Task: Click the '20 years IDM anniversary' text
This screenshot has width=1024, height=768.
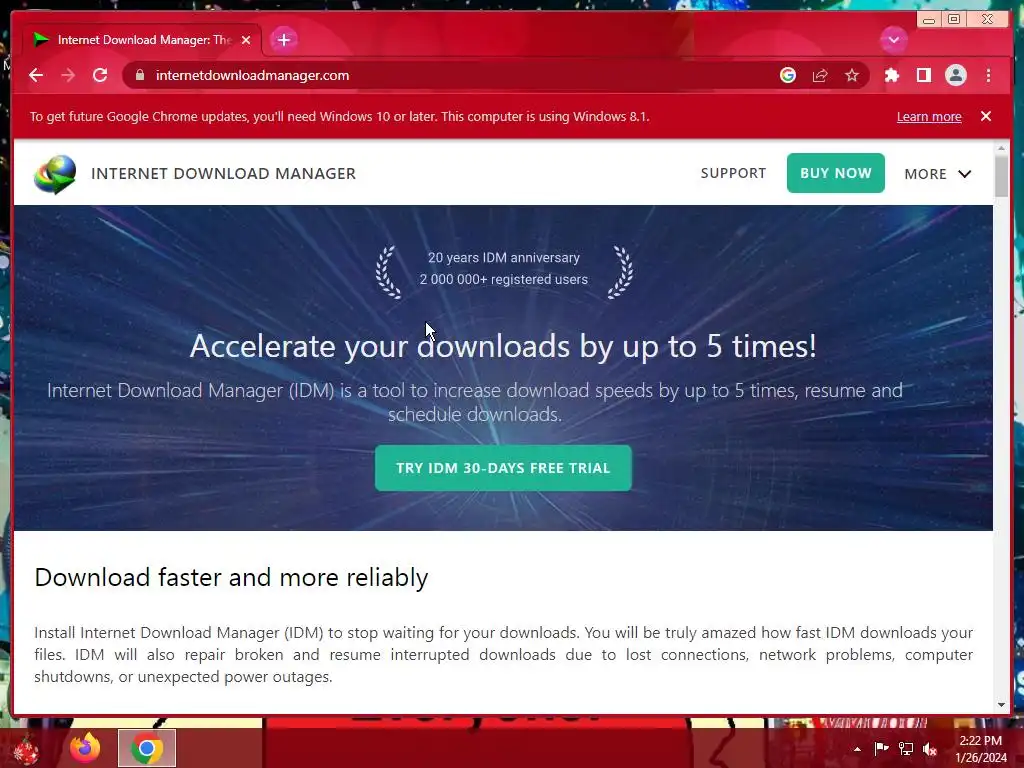Action: (504, 258)
